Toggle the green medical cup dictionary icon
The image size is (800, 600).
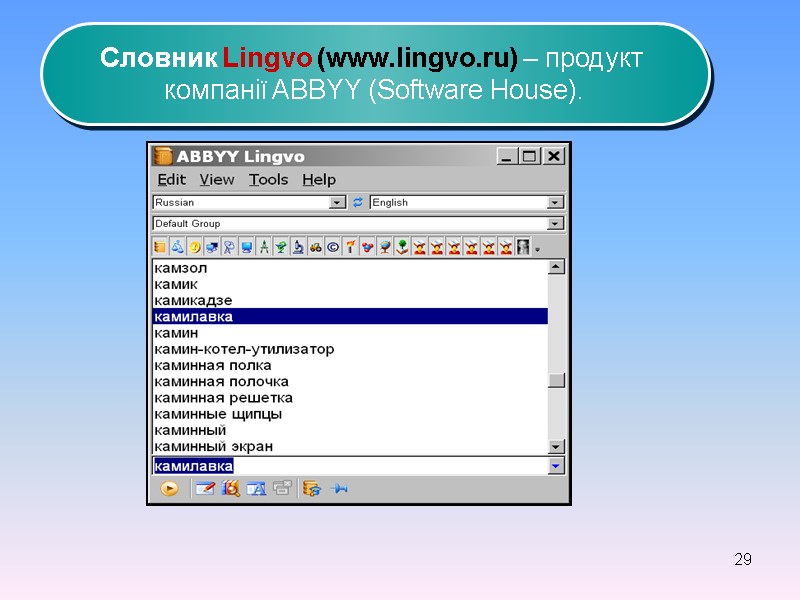[x=281, y=247]
